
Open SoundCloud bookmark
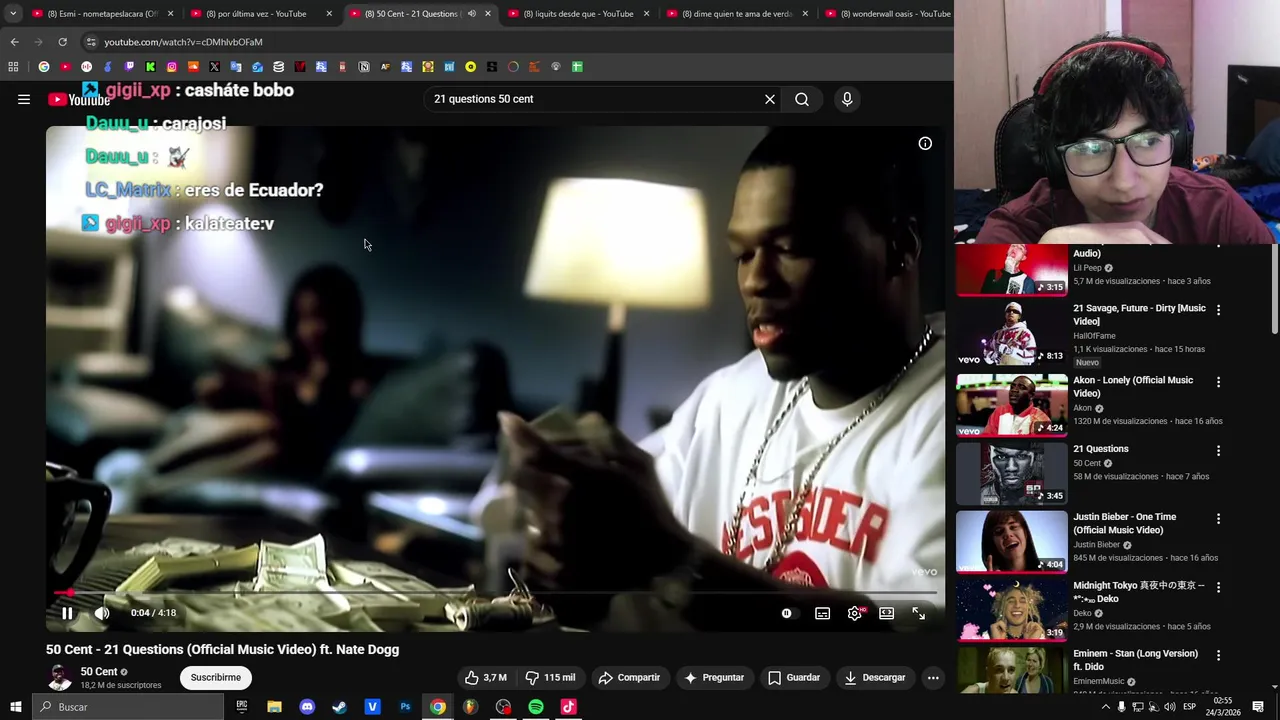pyautogui.click(x=193, y=67)
